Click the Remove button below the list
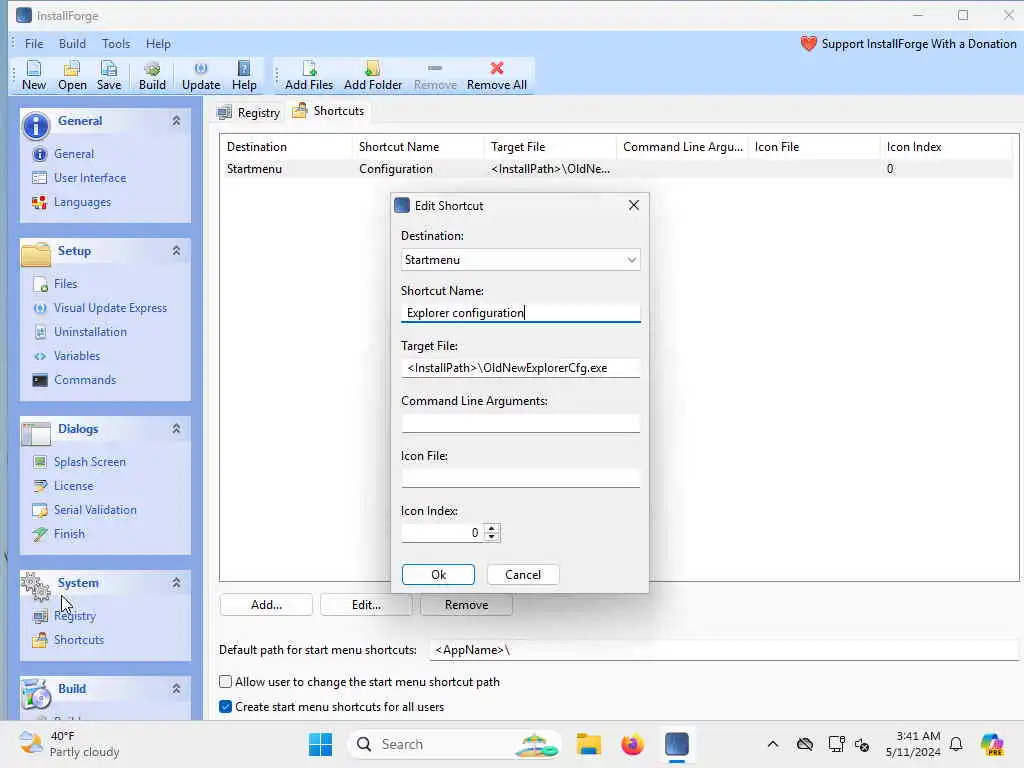Image resolution: width=1024 pixels, height=768 pixels. [466, 605]
